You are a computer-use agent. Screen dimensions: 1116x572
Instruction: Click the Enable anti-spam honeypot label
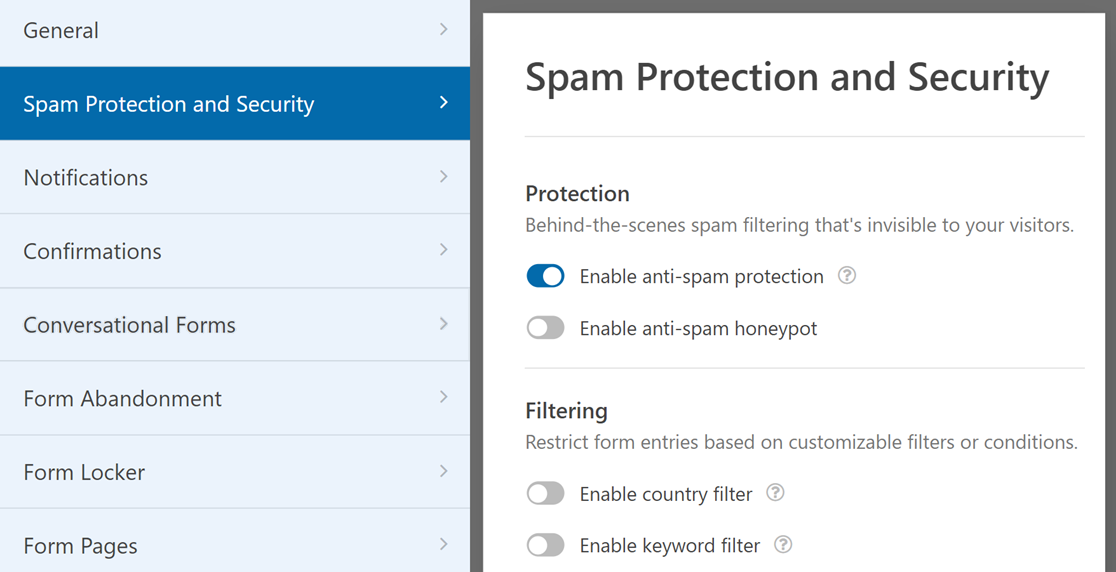pyautogui.click(x=698, y=329)
